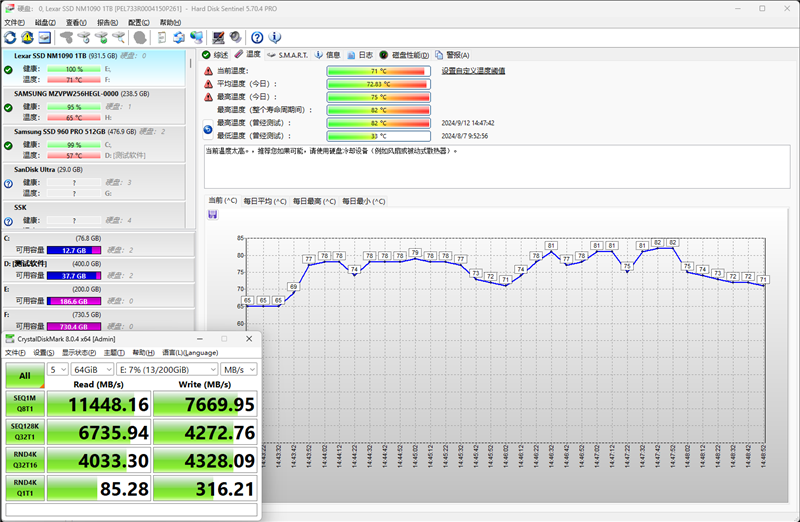Screen dimensions: 800x522
Task: Click the RND4K Q32T16 test button
Action: point(25,459)
